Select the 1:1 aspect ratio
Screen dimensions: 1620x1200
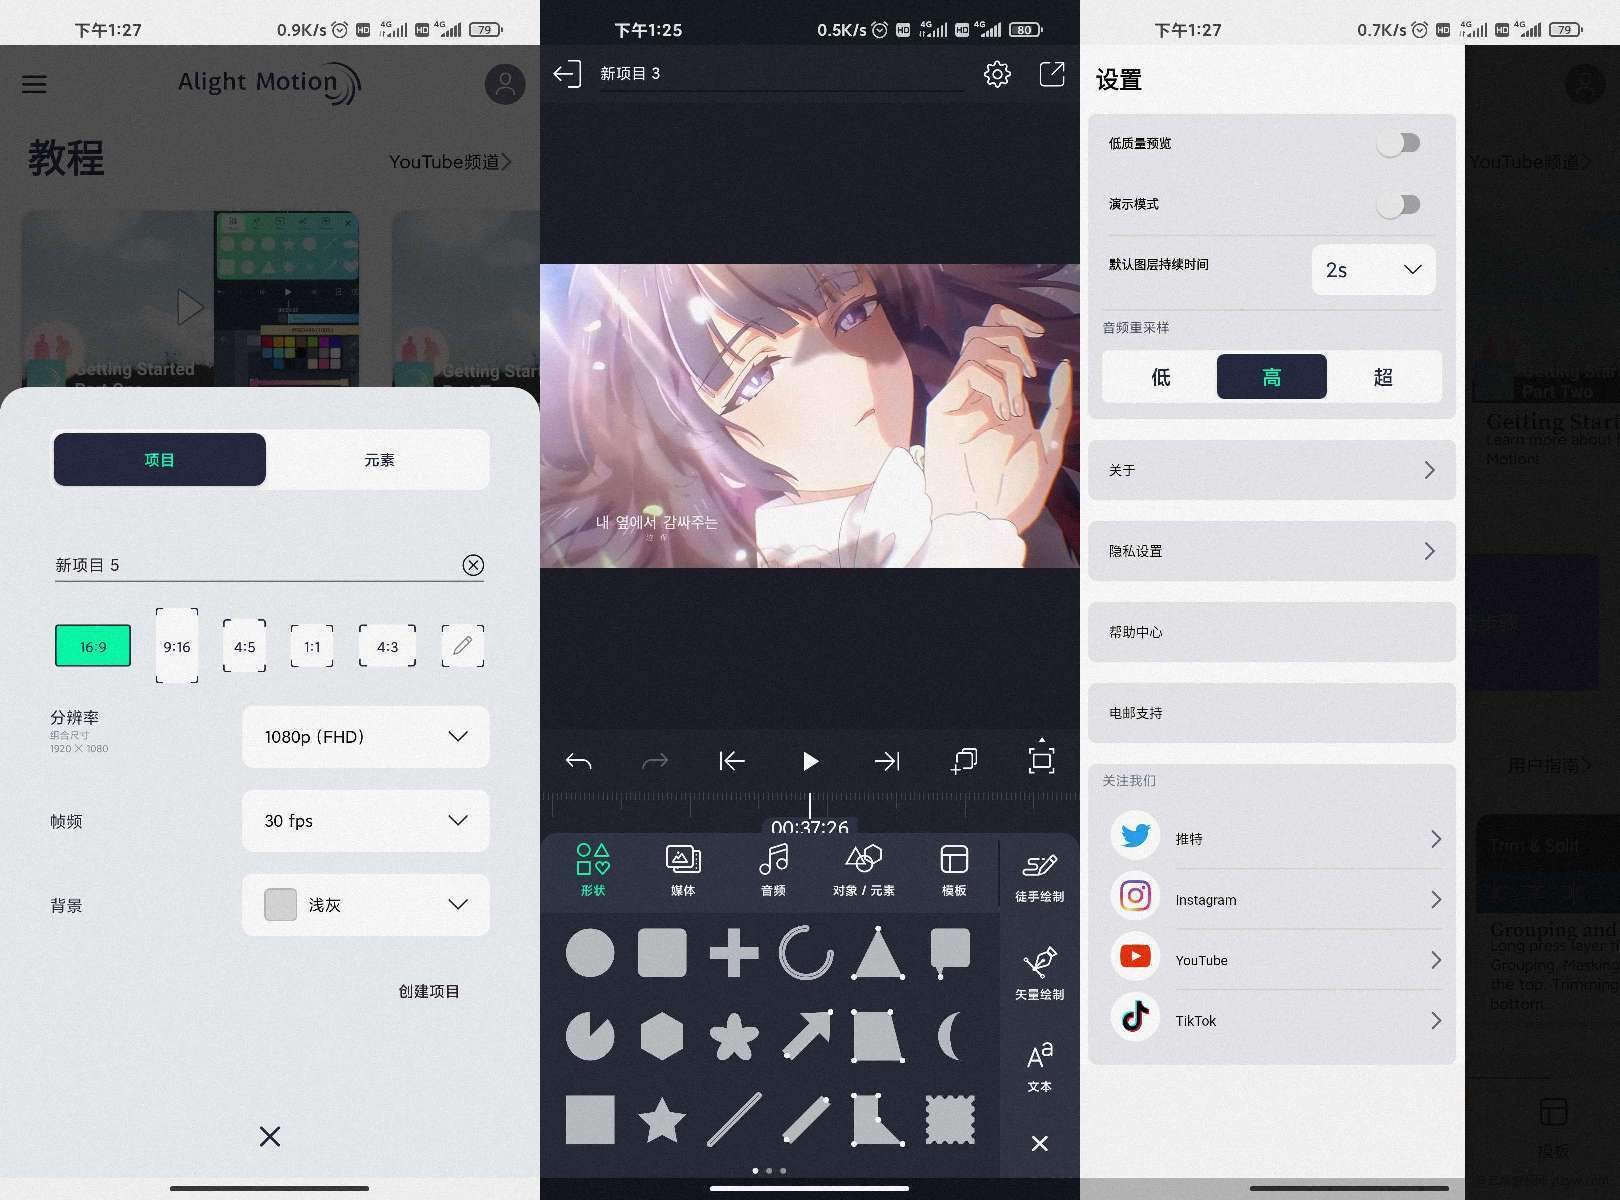pyautogui.click(x=312, y=646)
